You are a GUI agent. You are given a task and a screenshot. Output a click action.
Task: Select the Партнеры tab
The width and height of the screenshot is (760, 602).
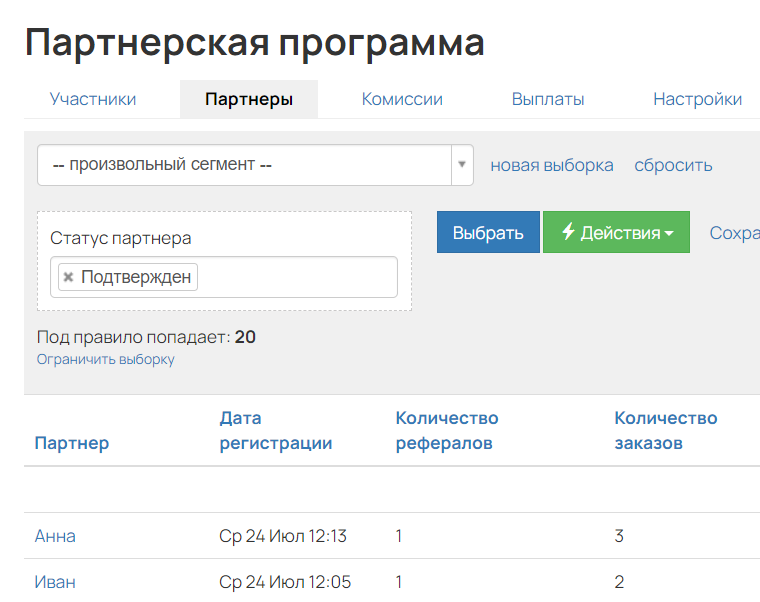click(x=249, y=99)
